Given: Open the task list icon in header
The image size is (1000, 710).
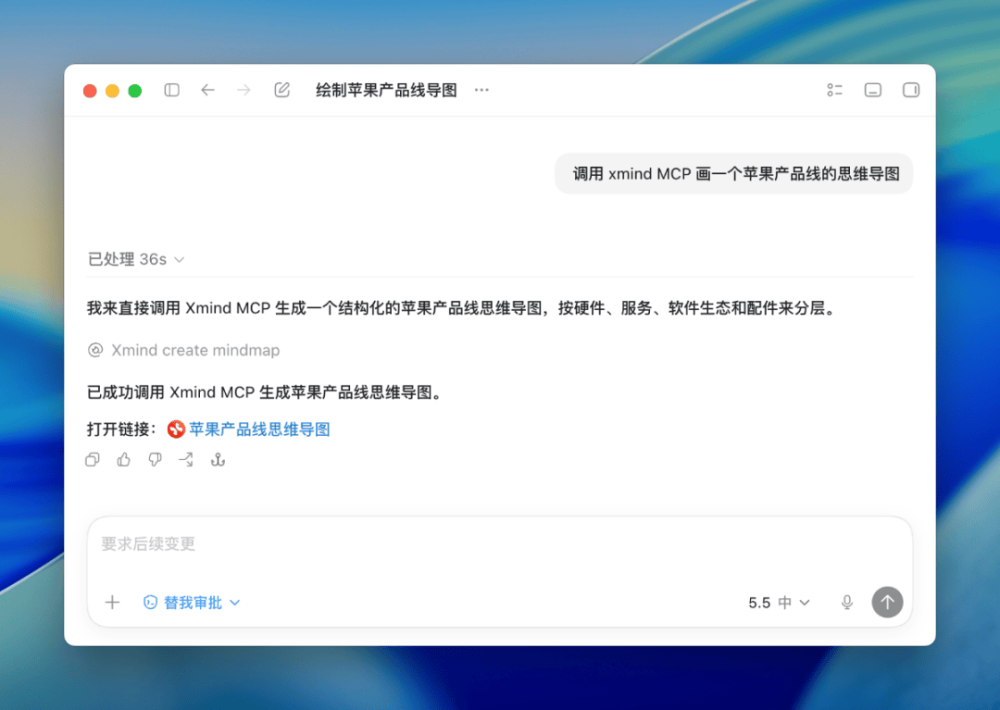Looking at the screenshot, I should coord(835,90).
